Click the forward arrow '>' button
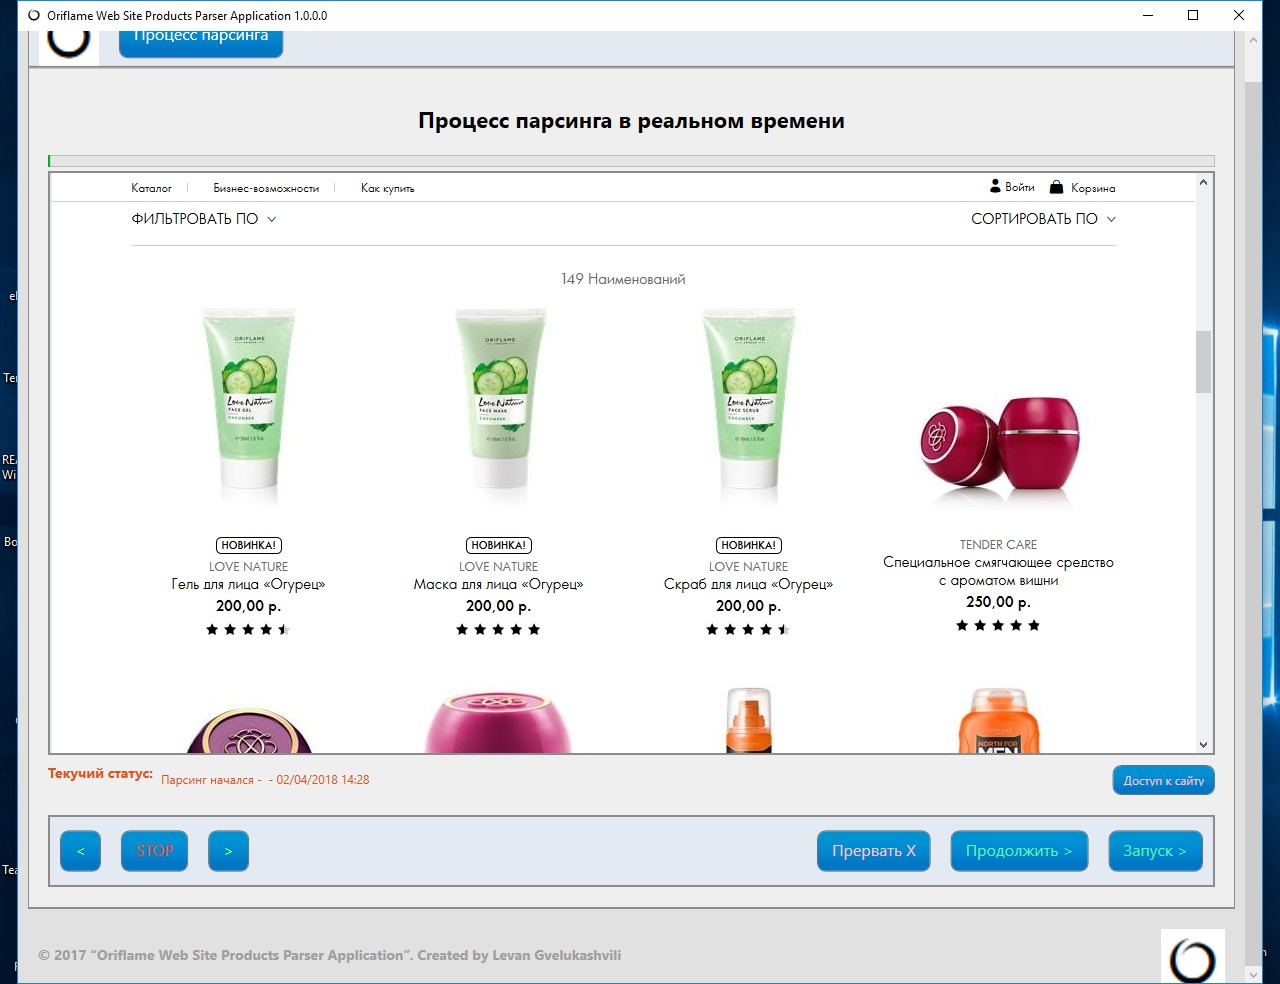The width and height of the screenshot is (1280, 984). click(x=228, y=851)
